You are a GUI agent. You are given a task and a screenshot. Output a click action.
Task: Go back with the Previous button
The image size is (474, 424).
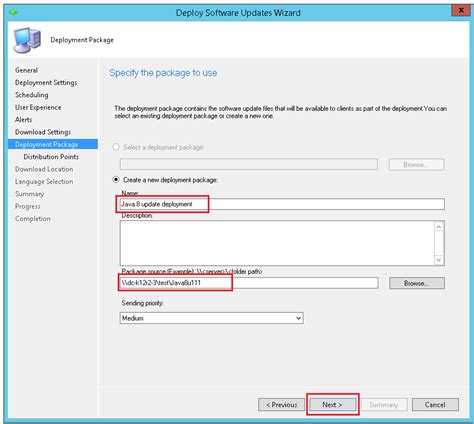pos(282,405)
